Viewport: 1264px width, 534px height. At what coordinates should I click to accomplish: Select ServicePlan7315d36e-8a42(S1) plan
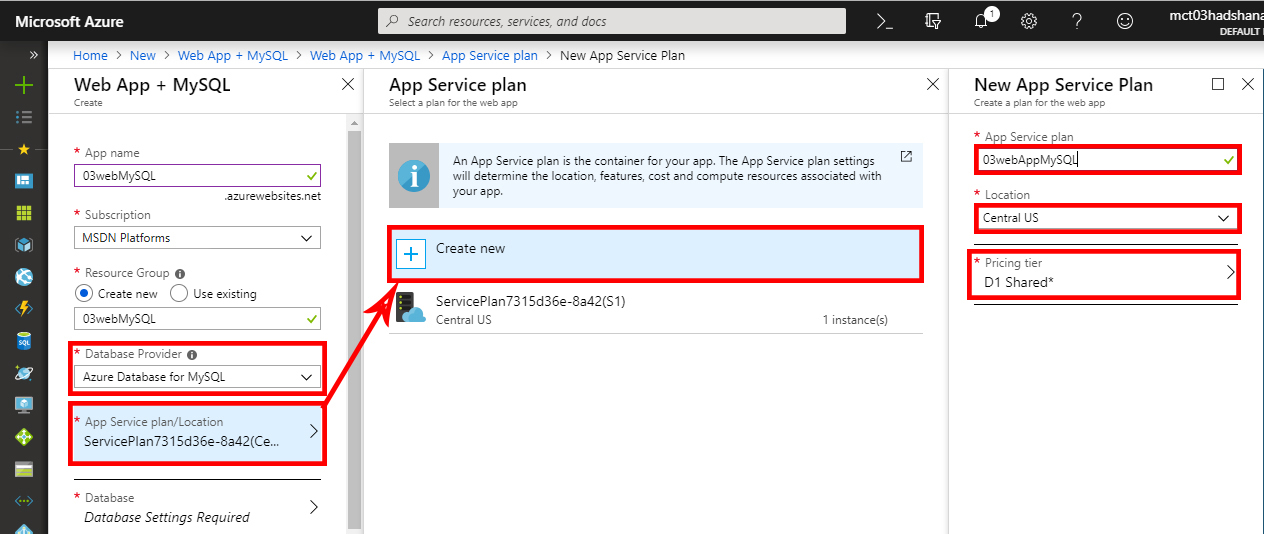point(654,309)
